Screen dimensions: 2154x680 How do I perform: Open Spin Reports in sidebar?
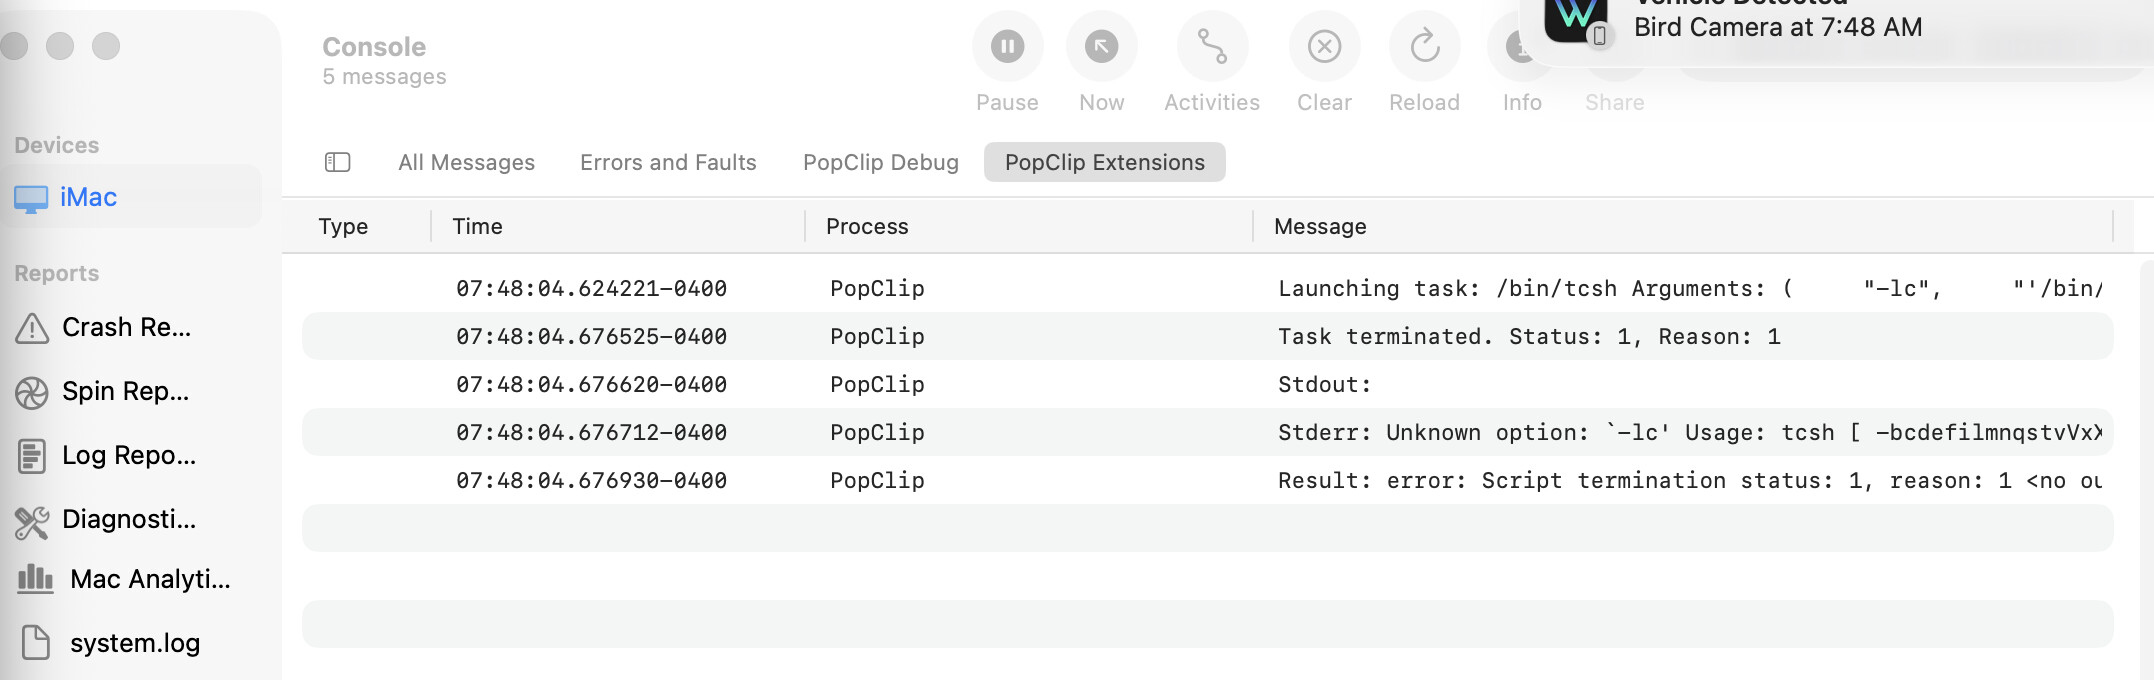tap(125, 392)
